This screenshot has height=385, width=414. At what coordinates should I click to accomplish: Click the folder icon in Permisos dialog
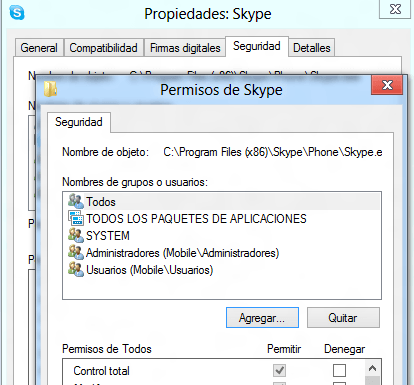pyautogui.click(x=50, y=89)
